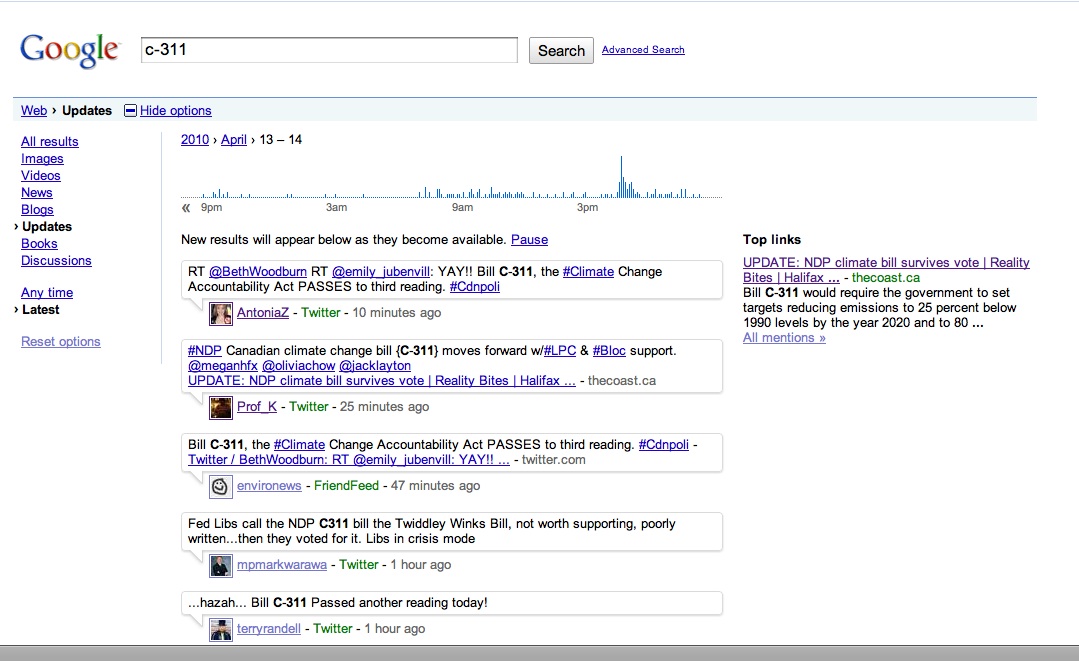Open Twitter / BethWoodburn link

[349, 460]
